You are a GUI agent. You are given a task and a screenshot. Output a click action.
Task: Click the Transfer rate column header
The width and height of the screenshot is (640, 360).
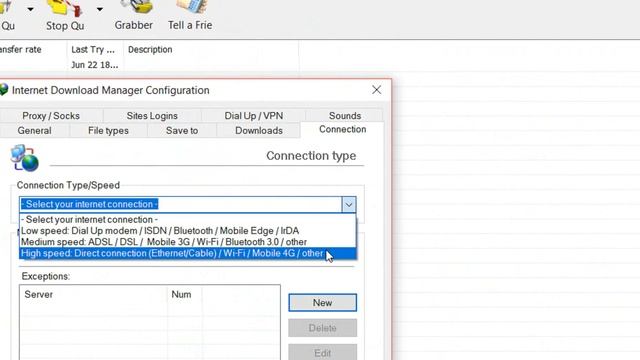point(20,49)
